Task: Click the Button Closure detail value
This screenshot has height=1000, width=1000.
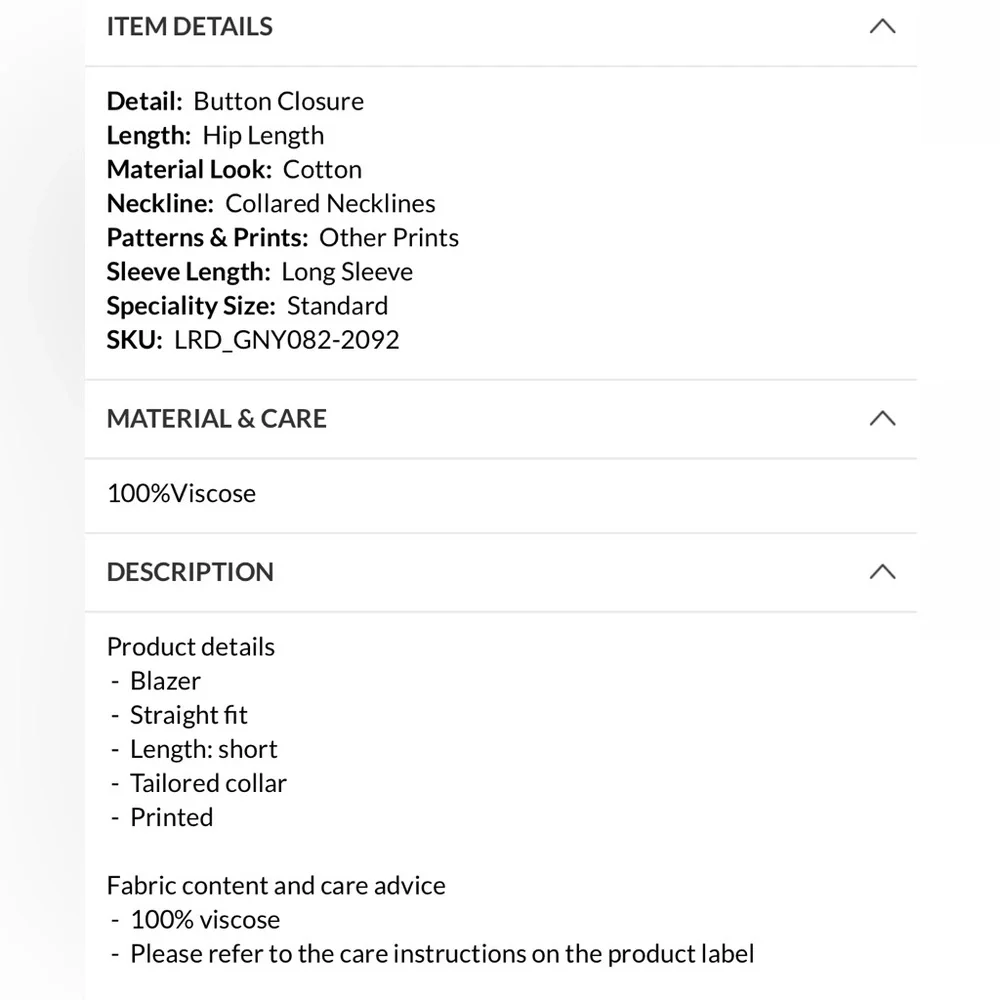Action: click(x=278, y=102)
